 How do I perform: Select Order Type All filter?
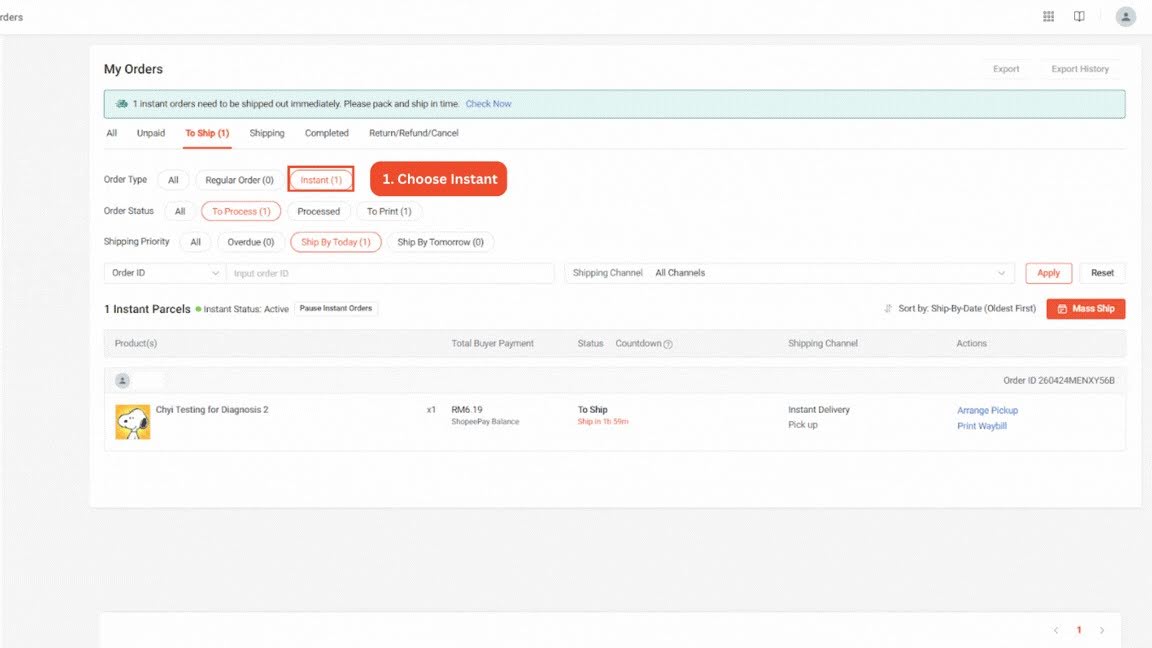173,180
